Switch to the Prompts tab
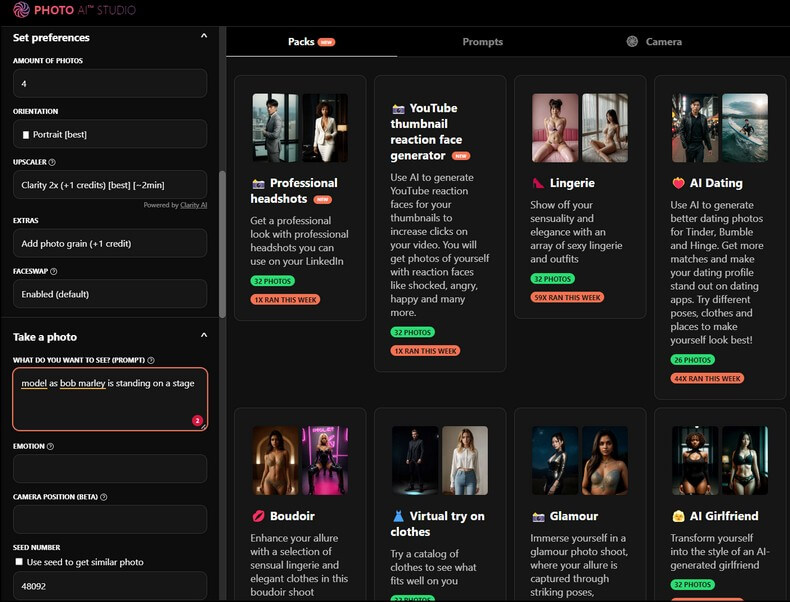The image size is (790, 602). point(483,42)
